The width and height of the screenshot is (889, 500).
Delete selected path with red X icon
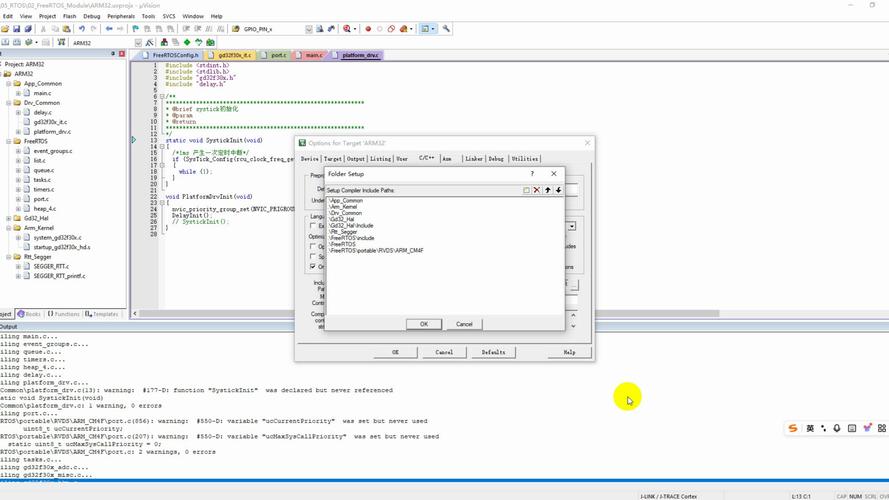pos(537,190)
